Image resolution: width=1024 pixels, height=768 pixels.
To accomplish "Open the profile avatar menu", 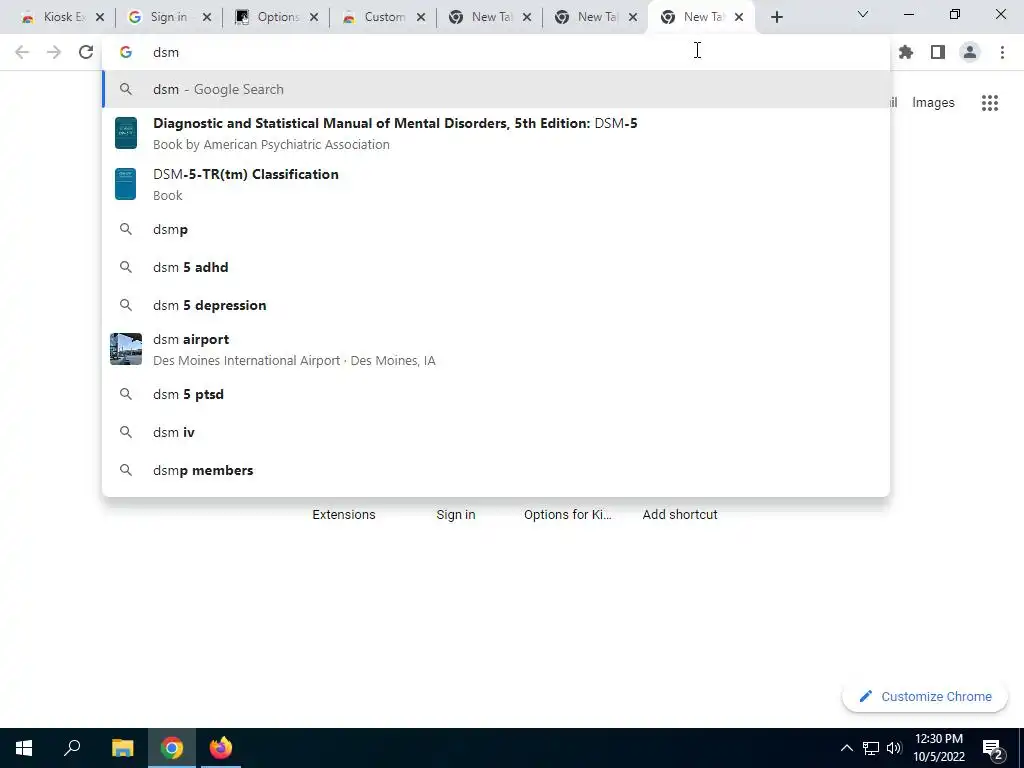I will (970, 52).
